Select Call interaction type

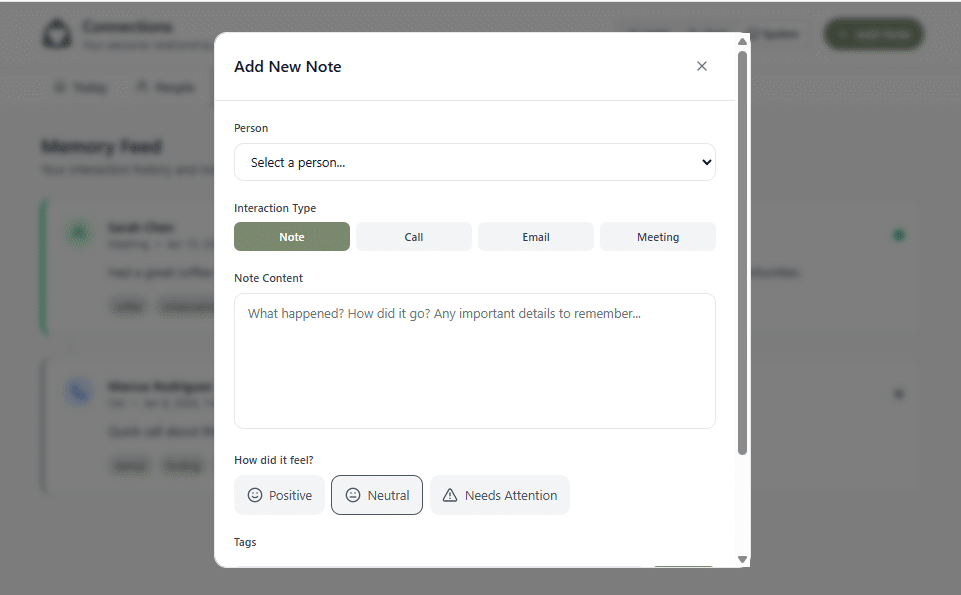(414, 237)
